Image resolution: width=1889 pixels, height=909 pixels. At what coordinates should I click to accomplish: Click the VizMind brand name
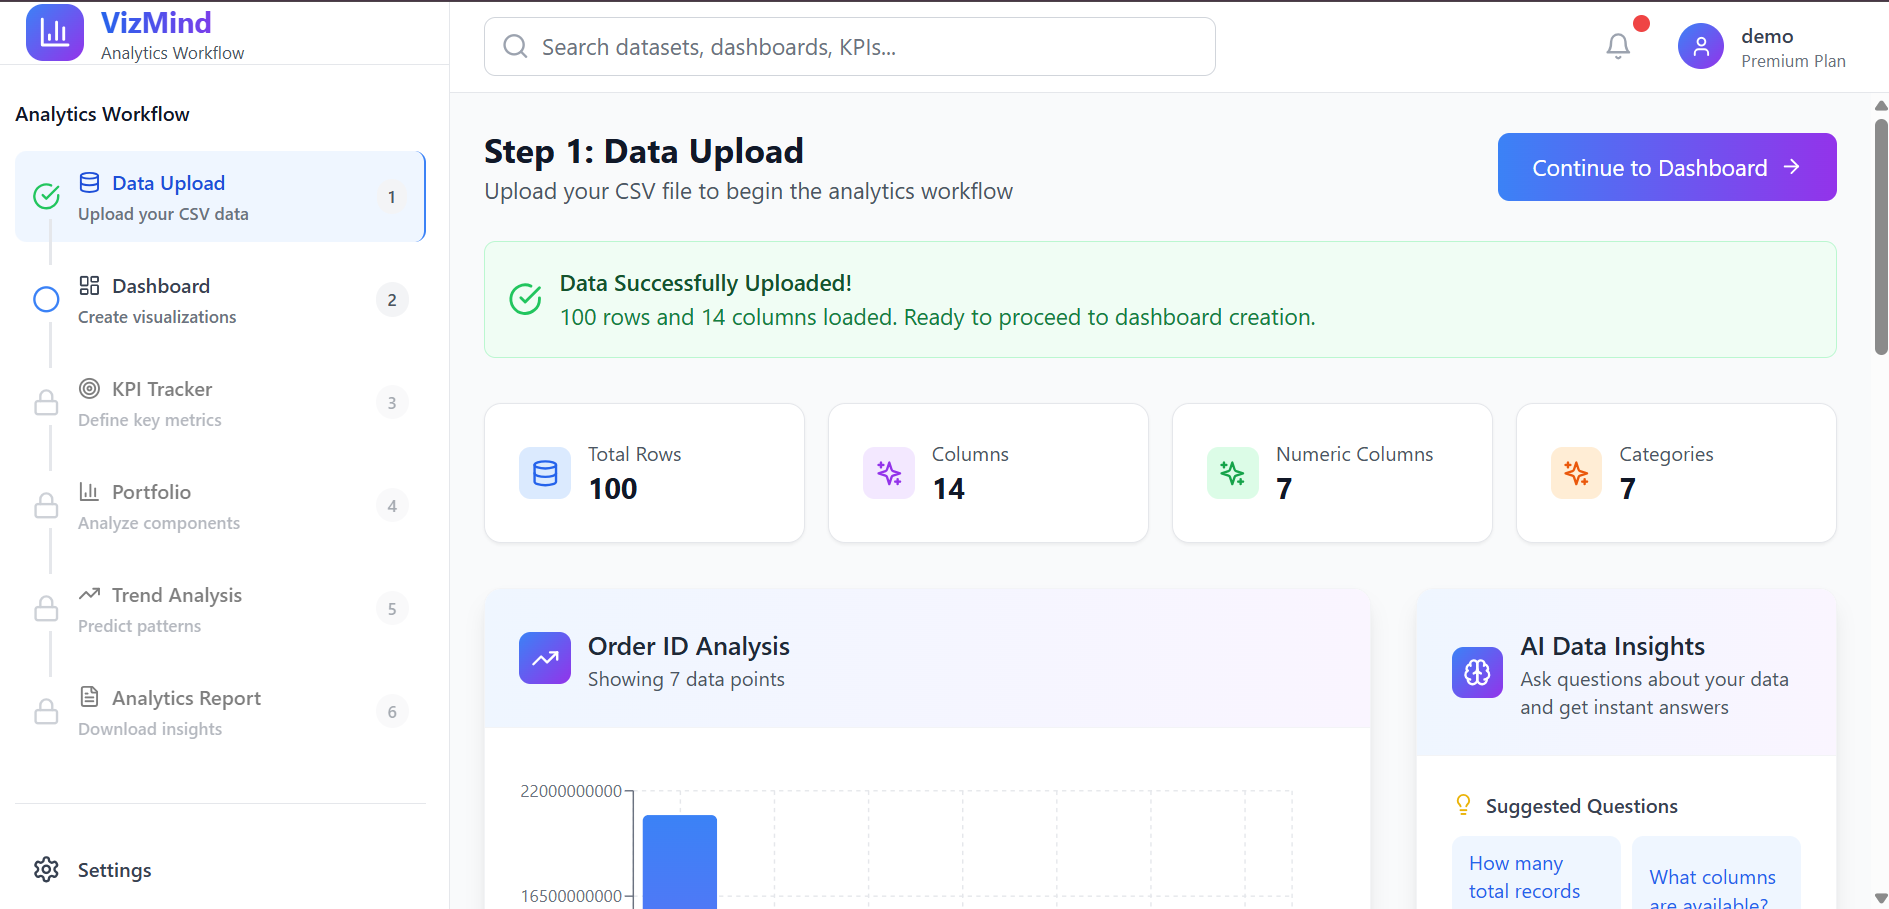[x=156, y=22]
